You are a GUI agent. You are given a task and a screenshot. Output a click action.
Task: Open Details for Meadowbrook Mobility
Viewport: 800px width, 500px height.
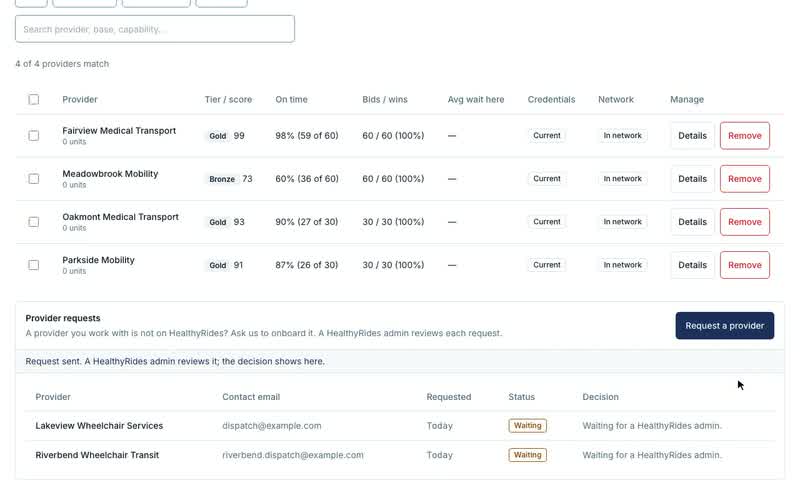[692, 179]
